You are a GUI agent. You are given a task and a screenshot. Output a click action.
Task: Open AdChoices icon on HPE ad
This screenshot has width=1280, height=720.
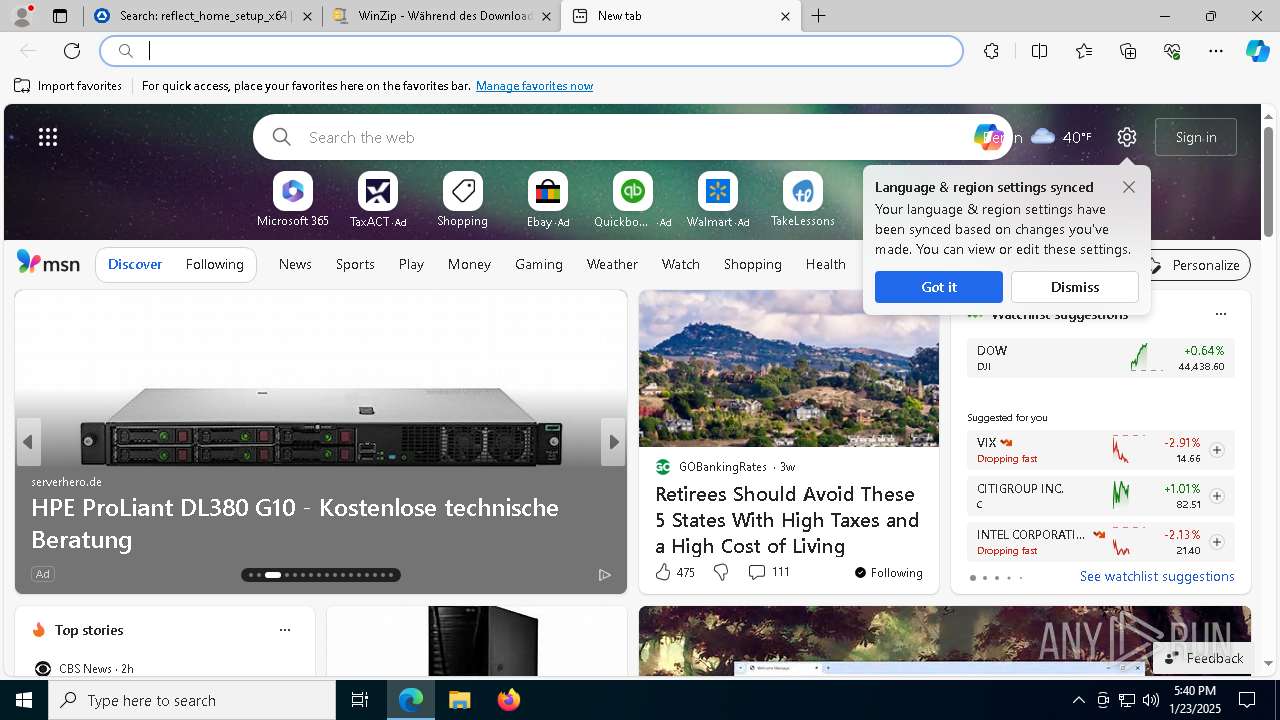click(605, 574)
